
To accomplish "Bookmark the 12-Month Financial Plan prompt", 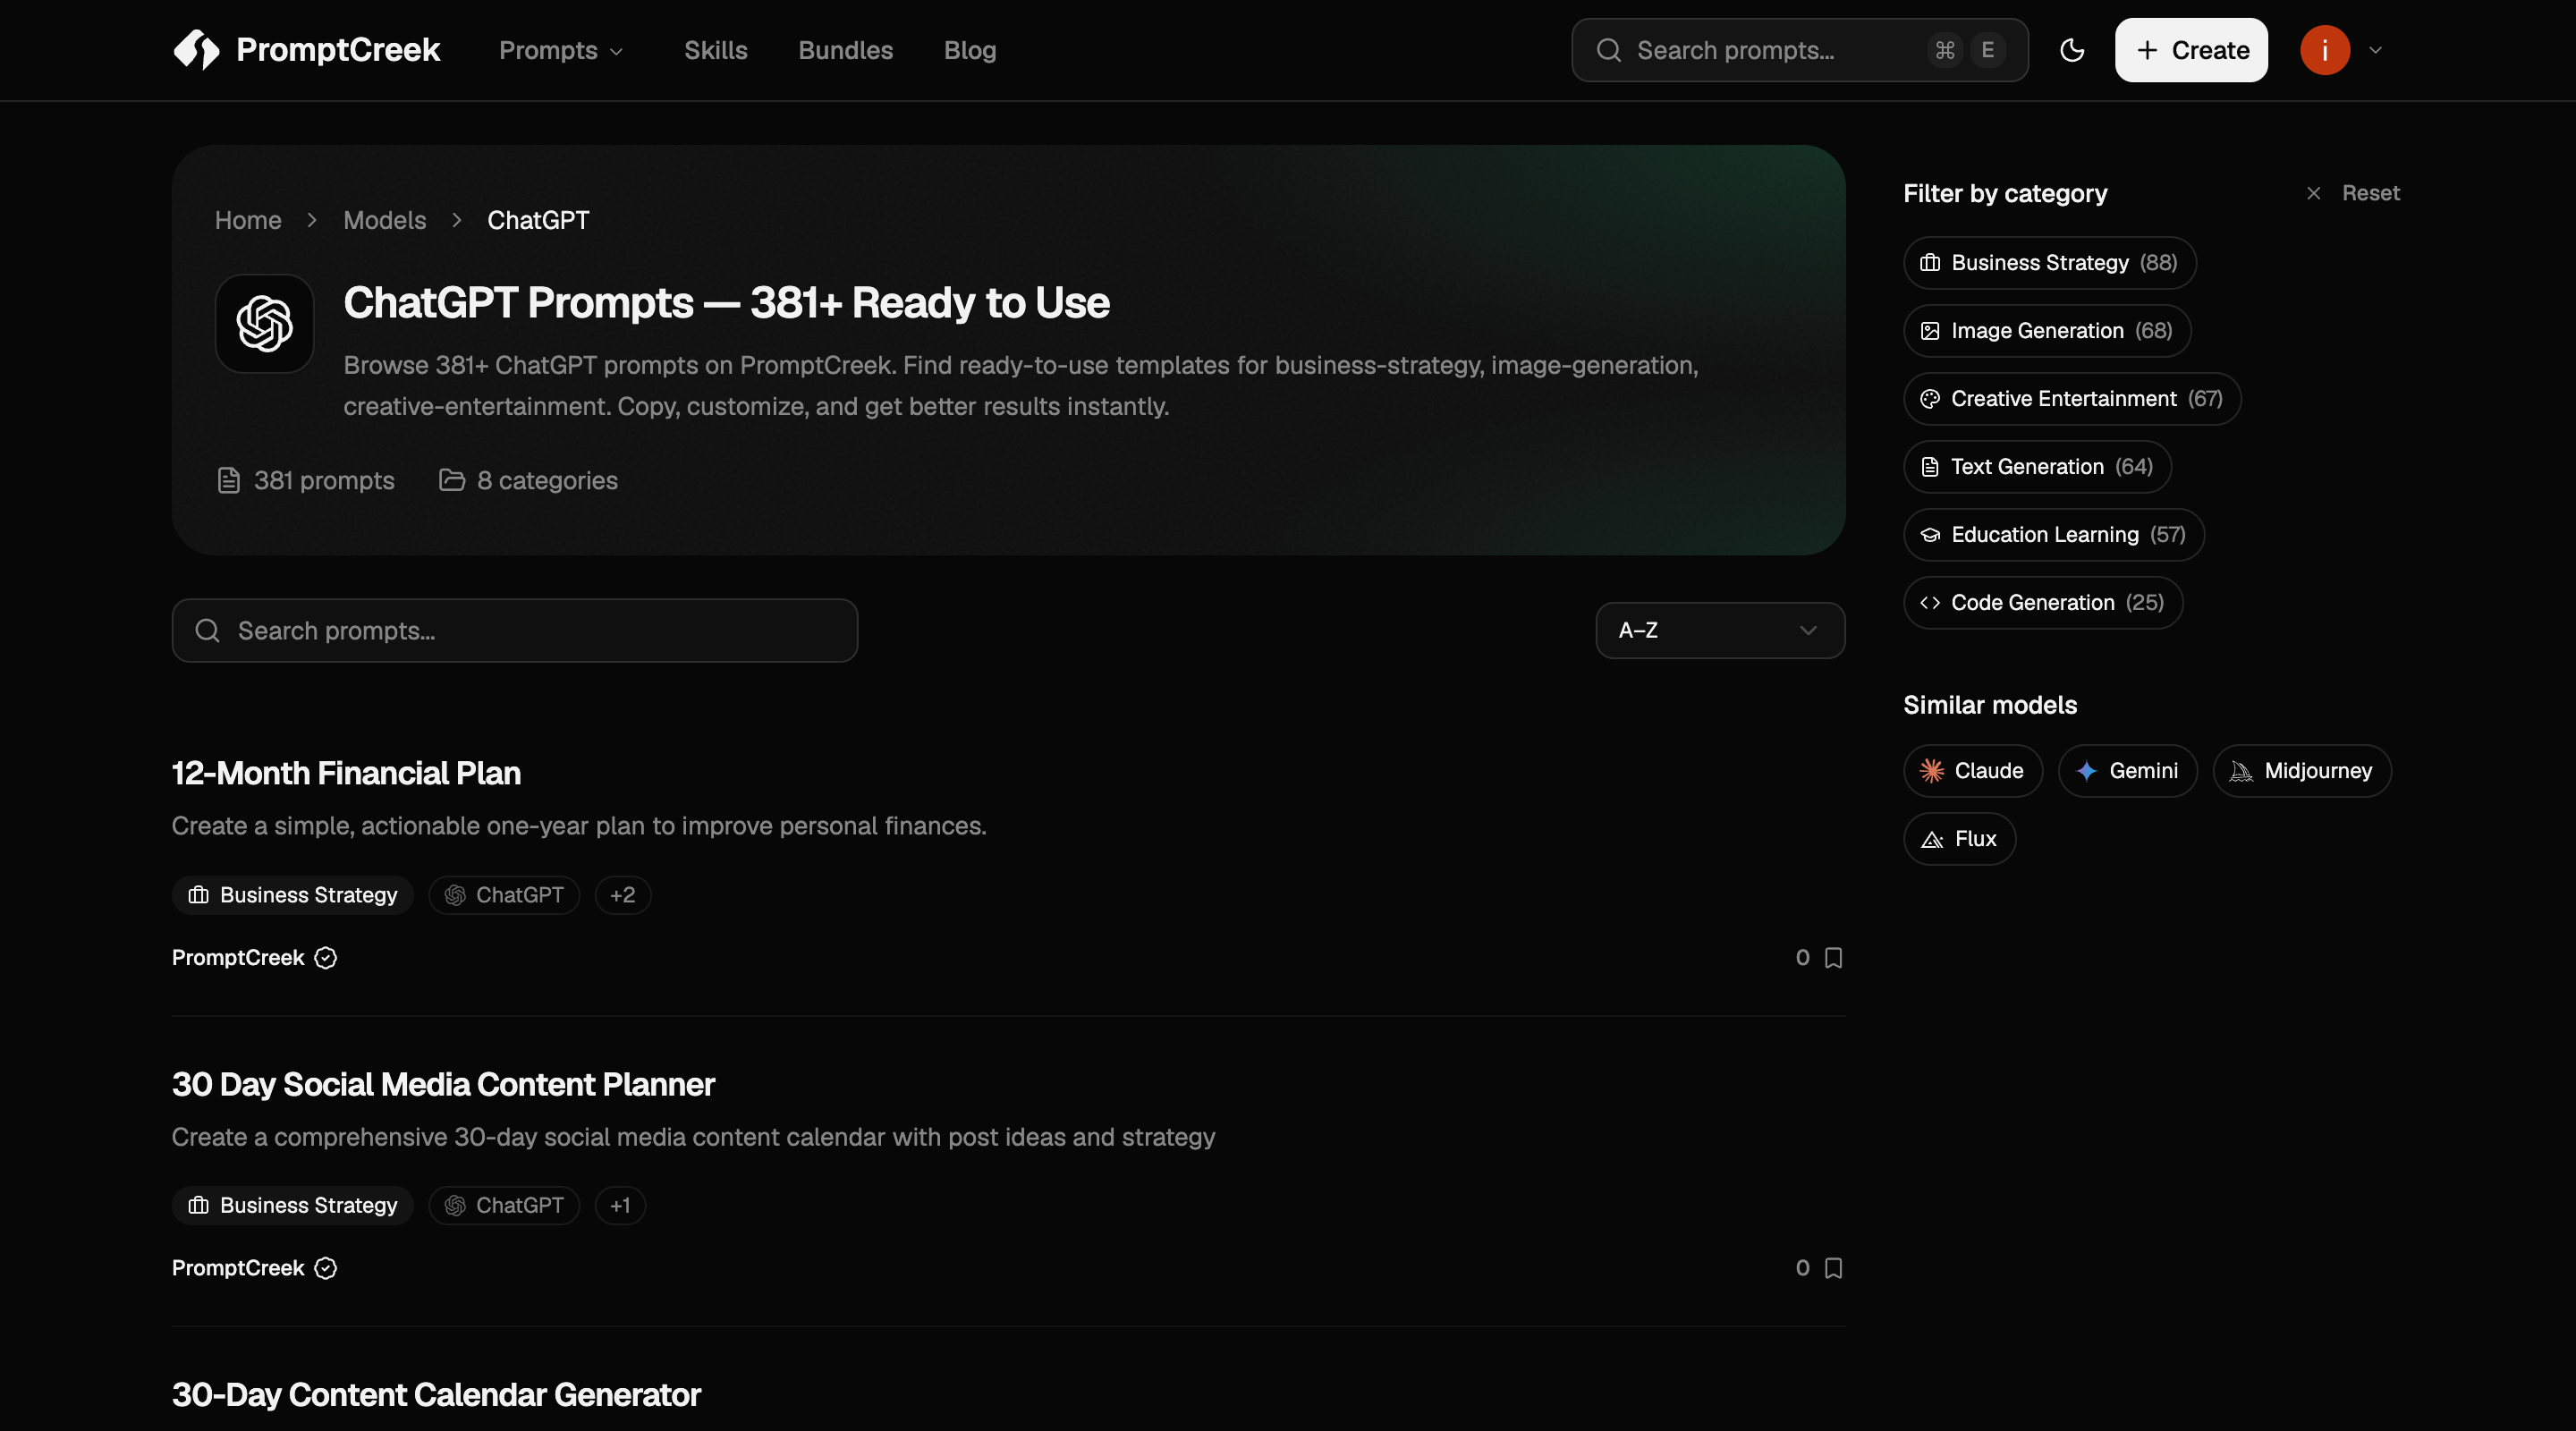I will coord(1833,958).
